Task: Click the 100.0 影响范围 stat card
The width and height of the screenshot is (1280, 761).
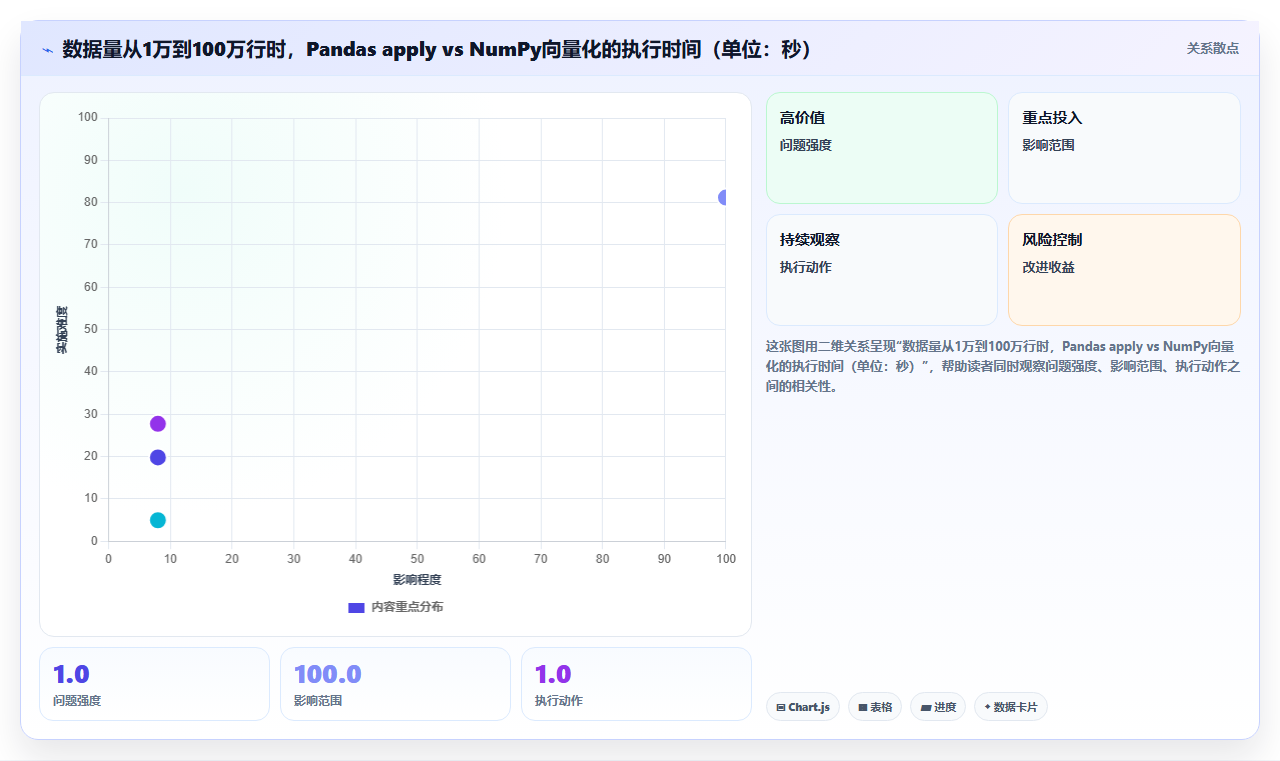Action: [x=395, y=684]
